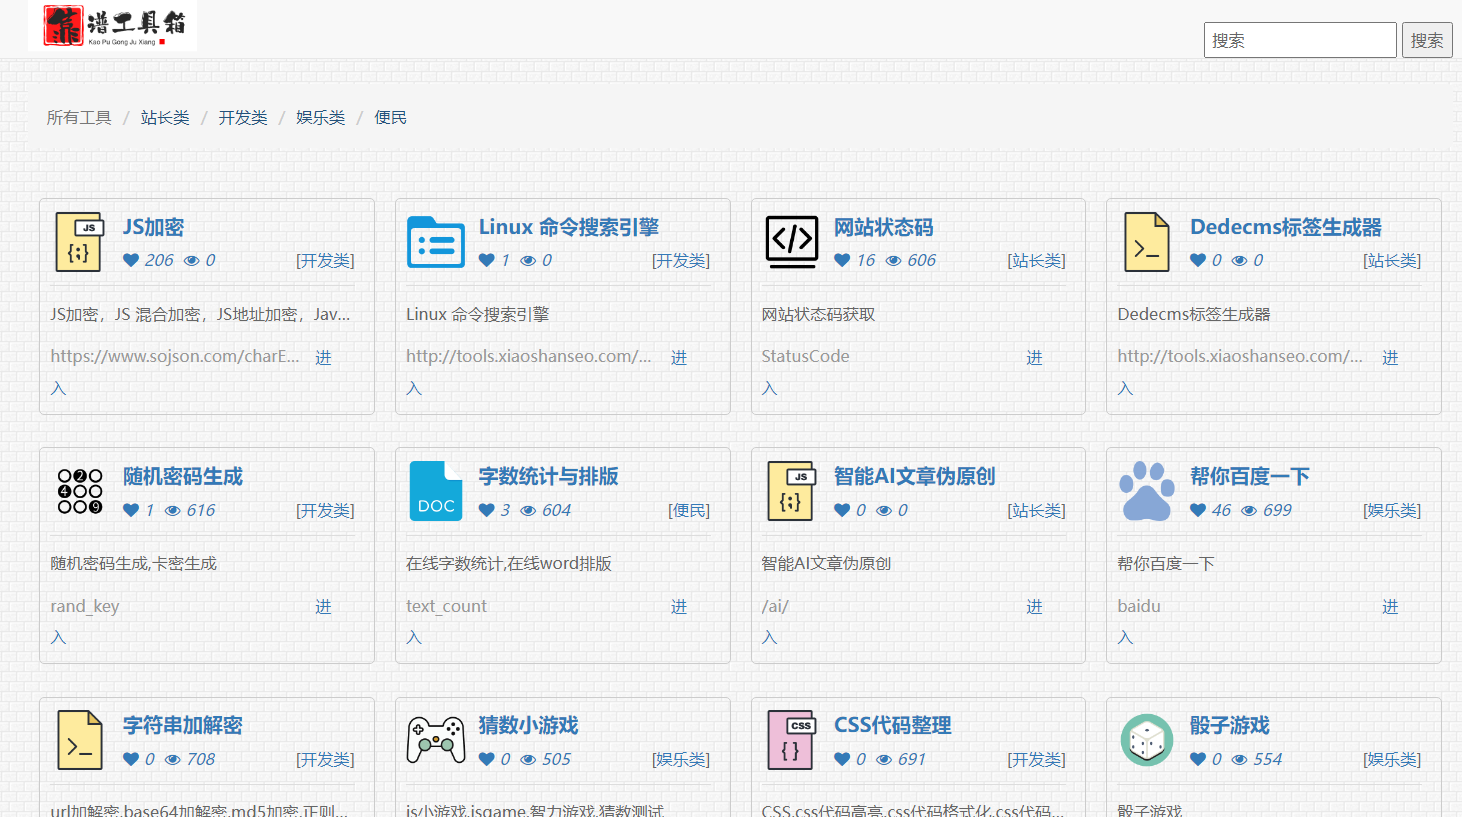Focus the 搜索 text input field

1300,40
